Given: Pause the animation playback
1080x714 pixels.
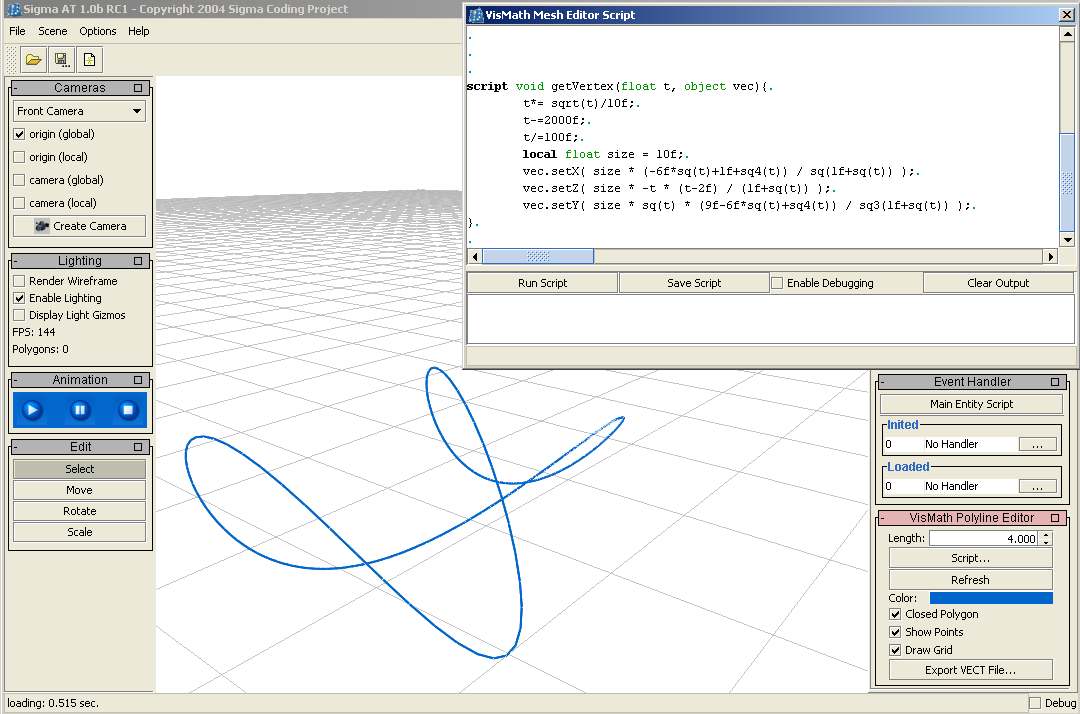Looking at the screenshot, I should [x=80, y=410].
